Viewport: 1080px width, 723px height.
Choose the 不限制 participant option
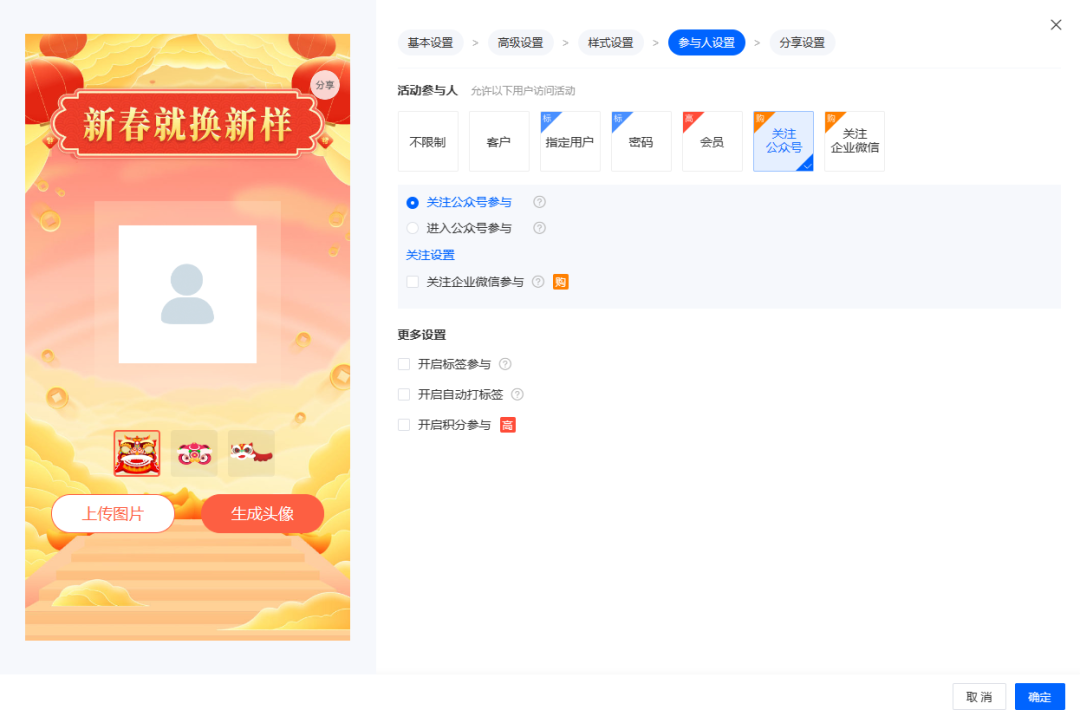coord(428,141)
